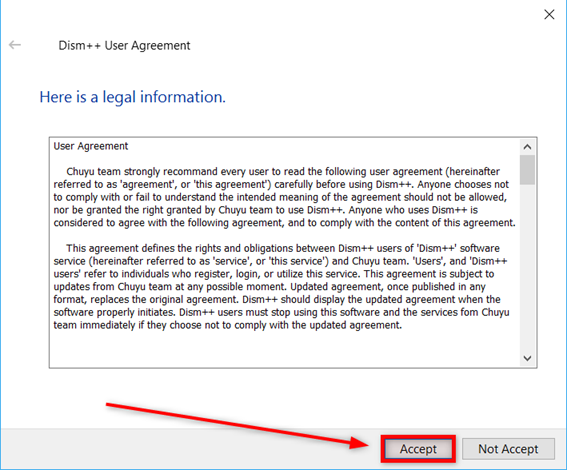The height and width of the screenshot is (470, 567).
Task: Click the 'User Agreement' line in text box
Action: (x=91, y=146)
